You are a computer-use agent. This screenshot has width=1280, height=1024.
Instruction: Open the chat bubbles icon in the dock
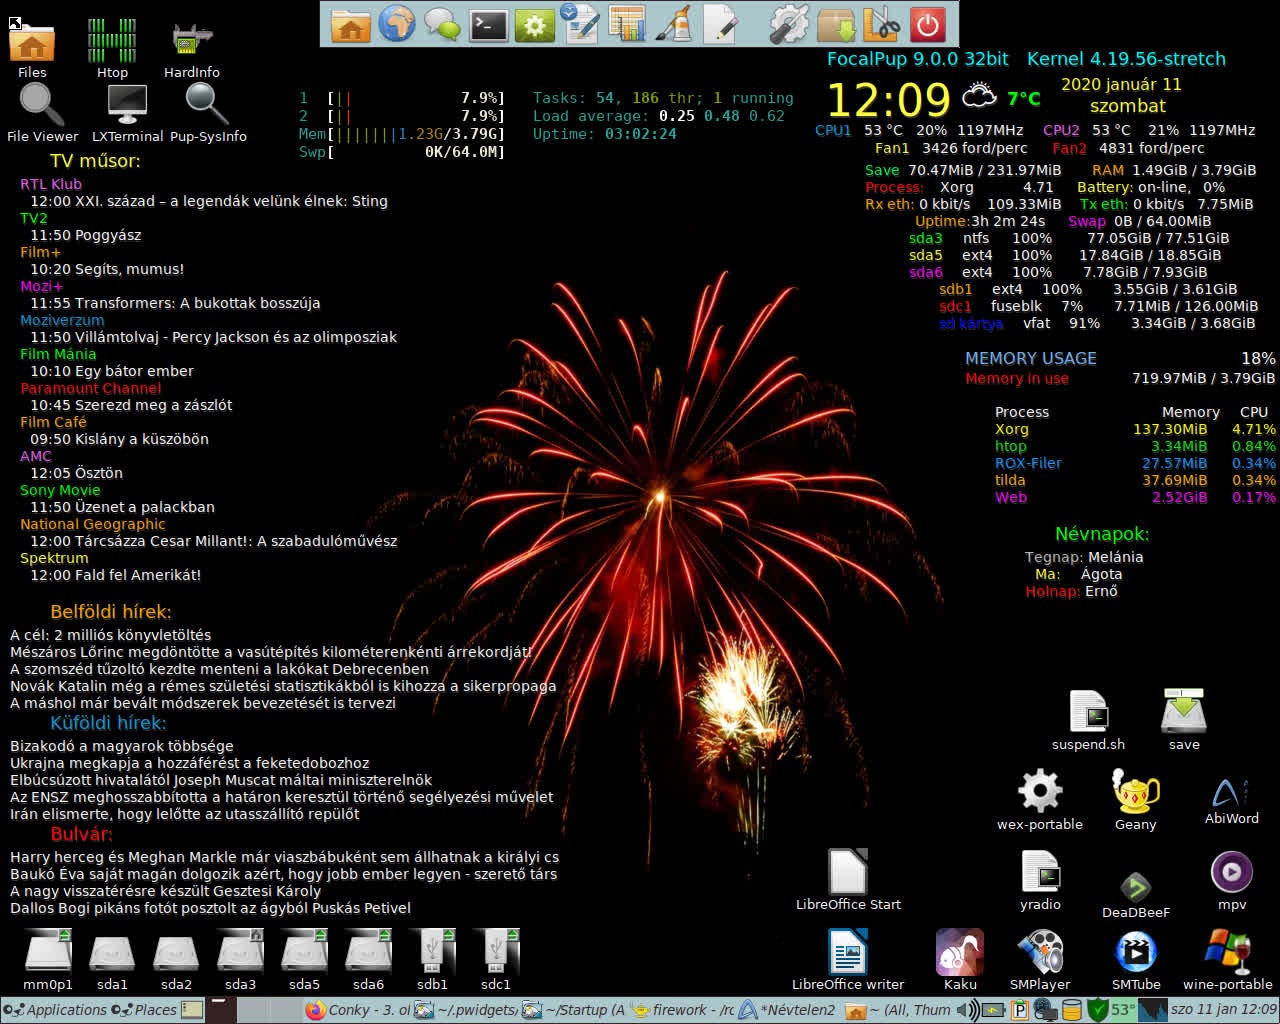[442, 24]
